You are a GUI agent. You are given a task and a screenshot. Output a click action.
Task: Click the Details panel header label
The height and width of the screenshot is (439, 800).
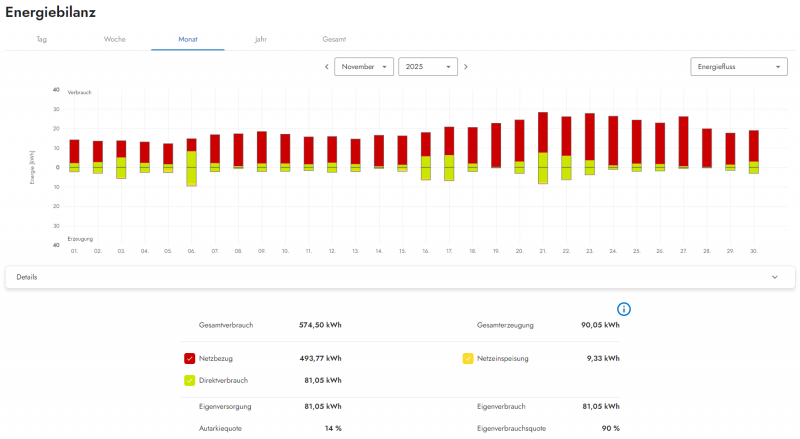click(x=27, y=277)
